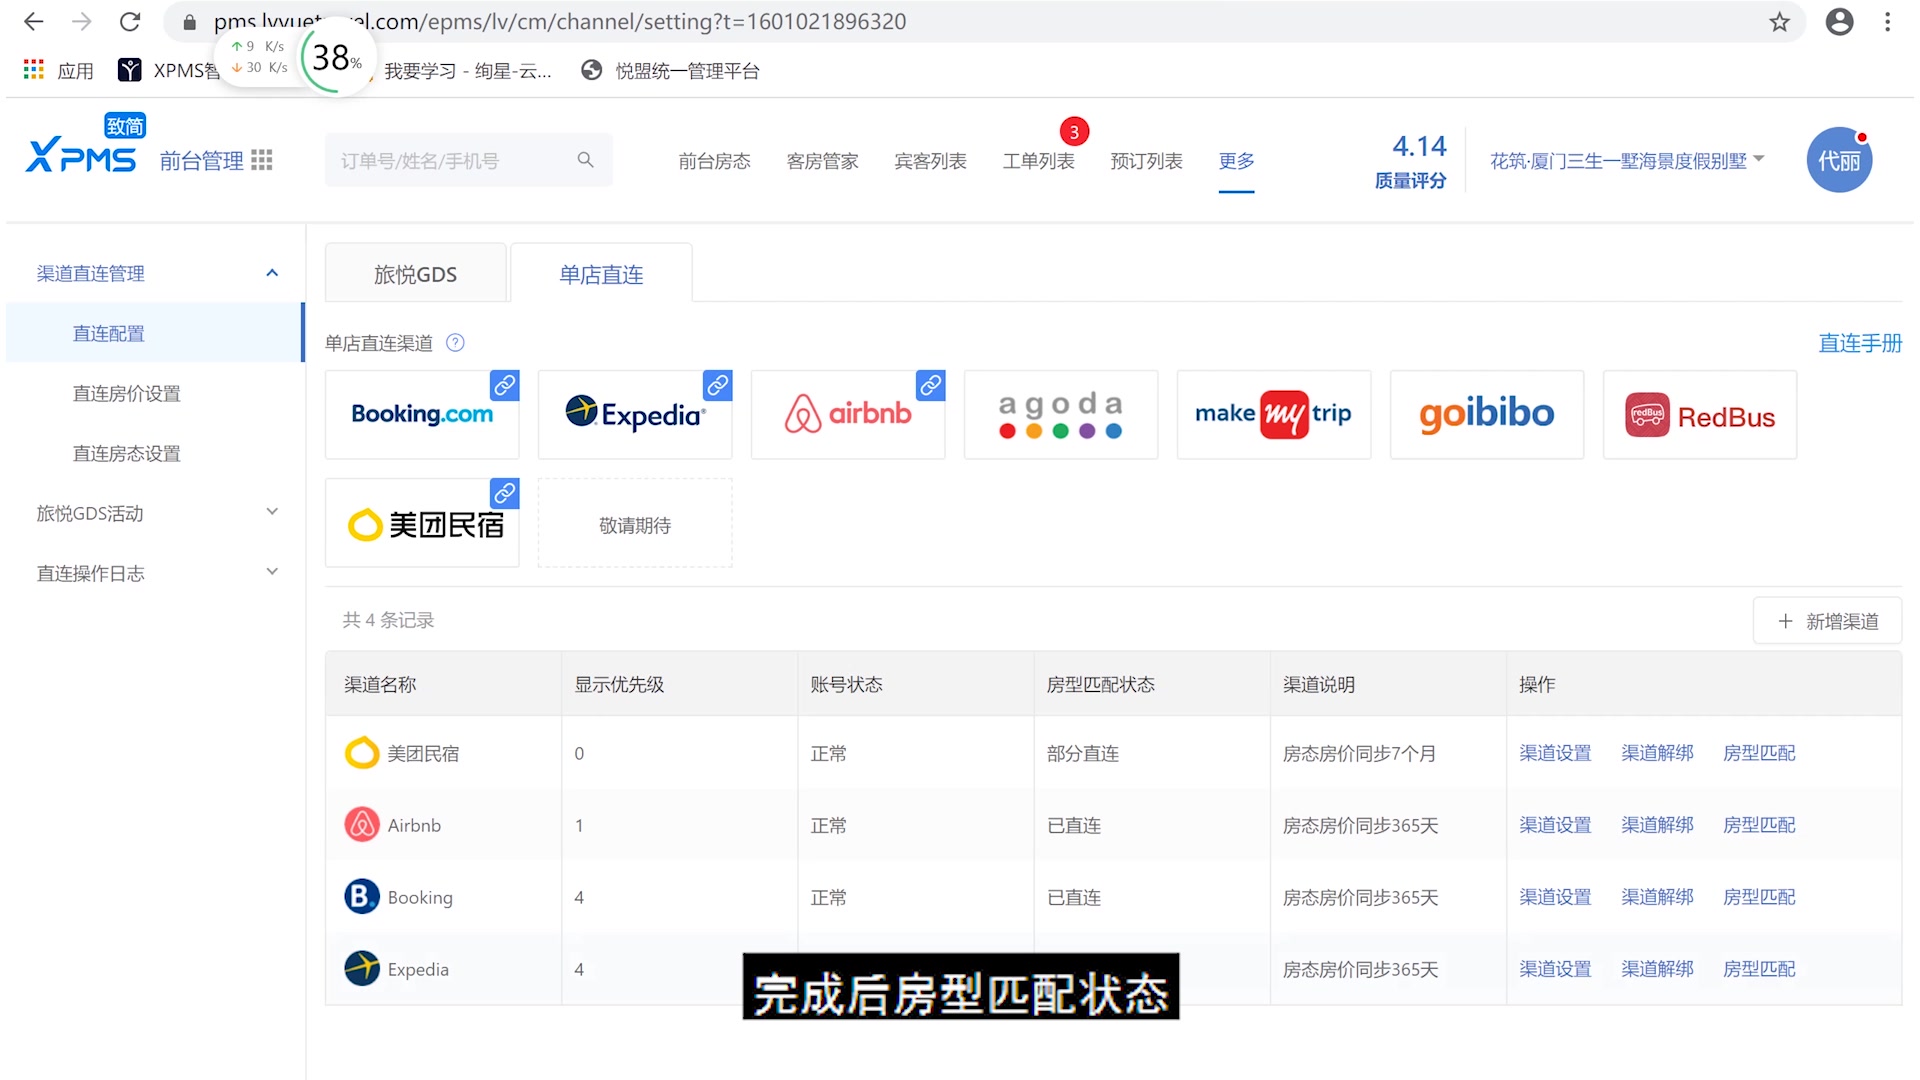Collapse the 渠道直连管理 sidebar section
Screen dimensions: 1920x1080
(x=272, y=273)
